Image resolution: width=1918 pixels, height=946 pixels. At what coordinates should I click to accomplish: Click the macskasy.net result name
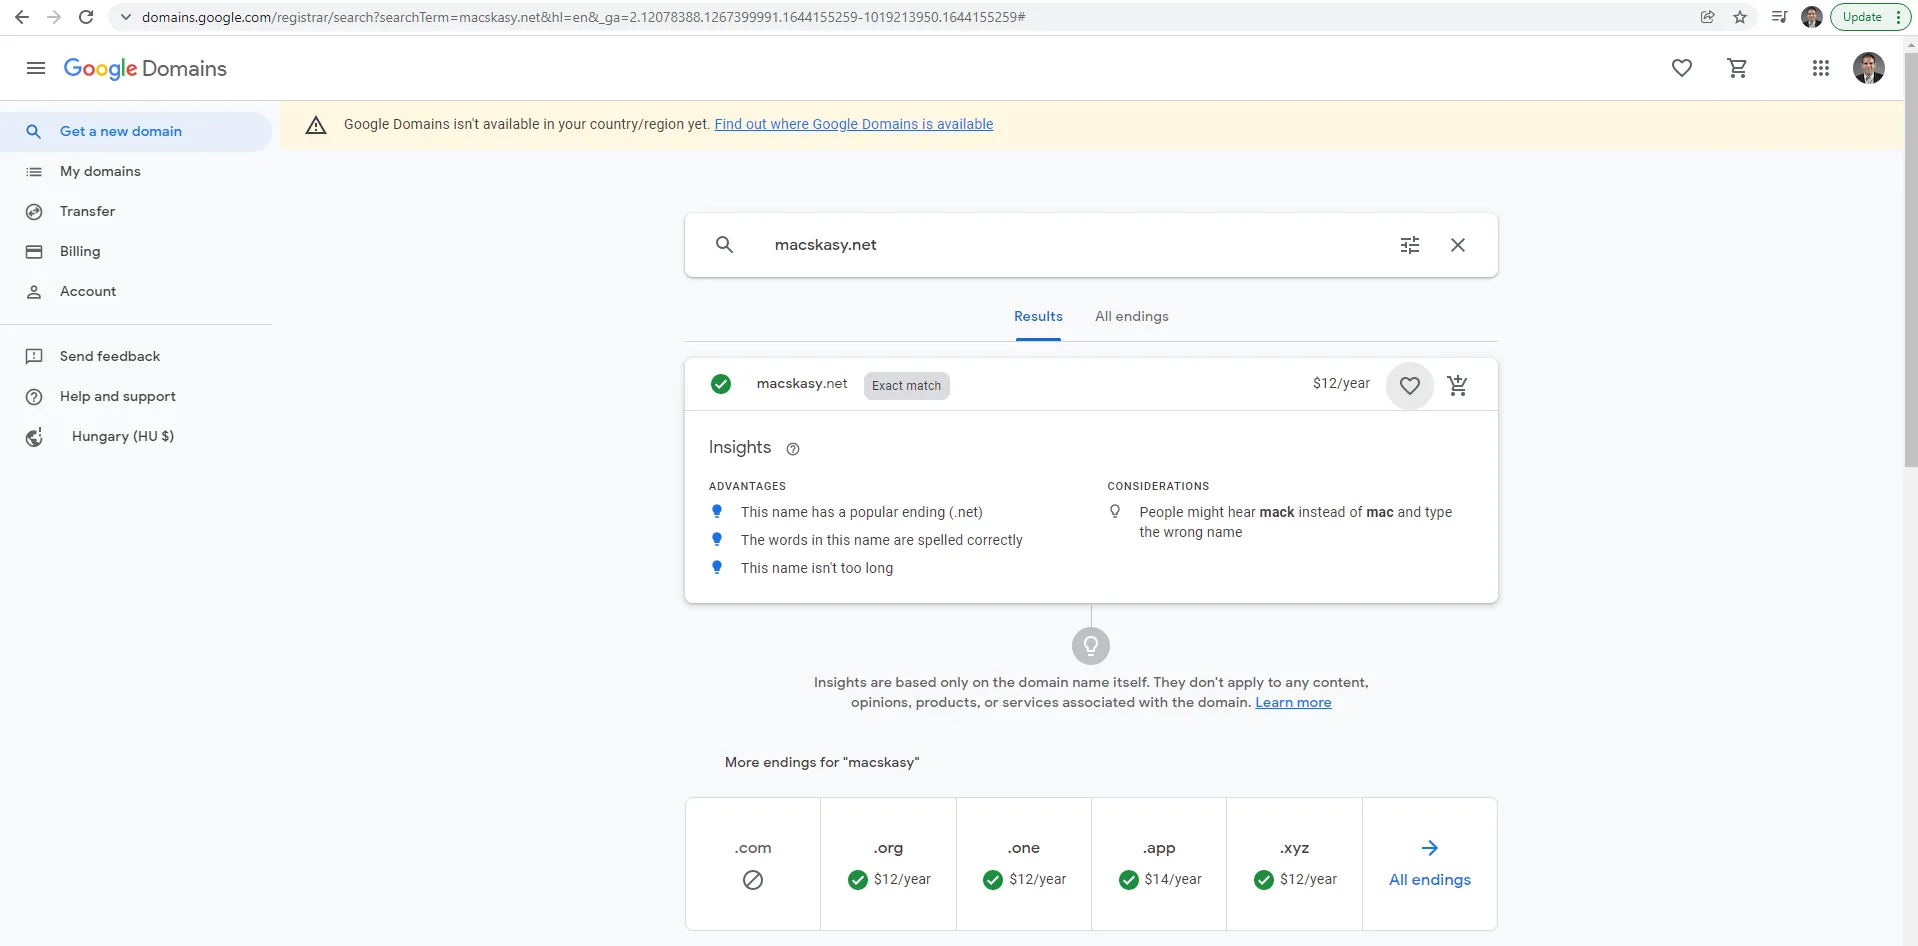pos(802,384)
